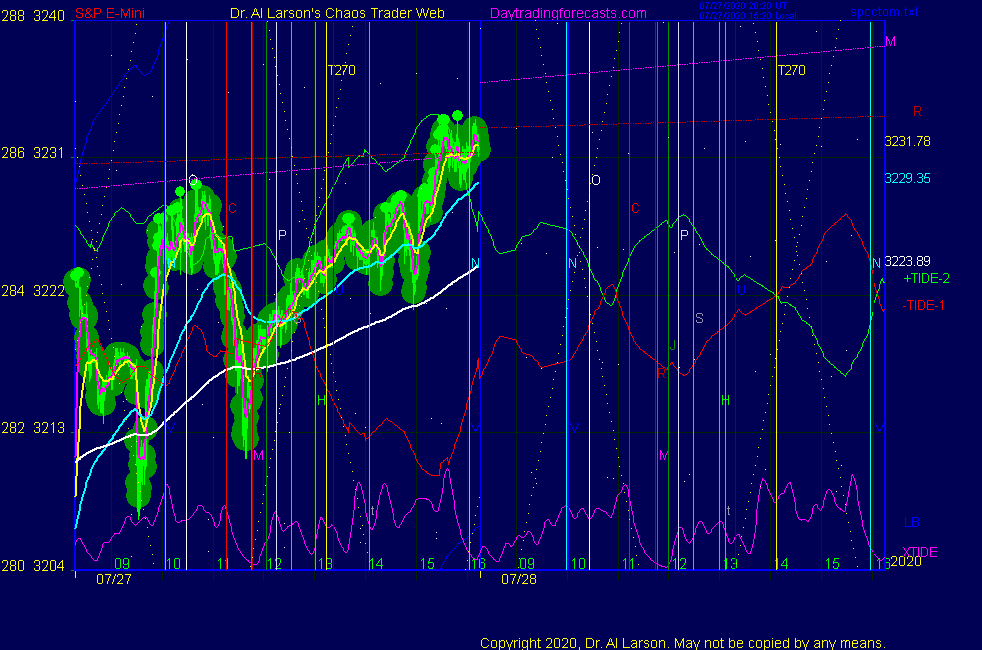Click the red "-TIDE-1" legend label
Viewport: 982px width, 650px height.
point(923,306)
